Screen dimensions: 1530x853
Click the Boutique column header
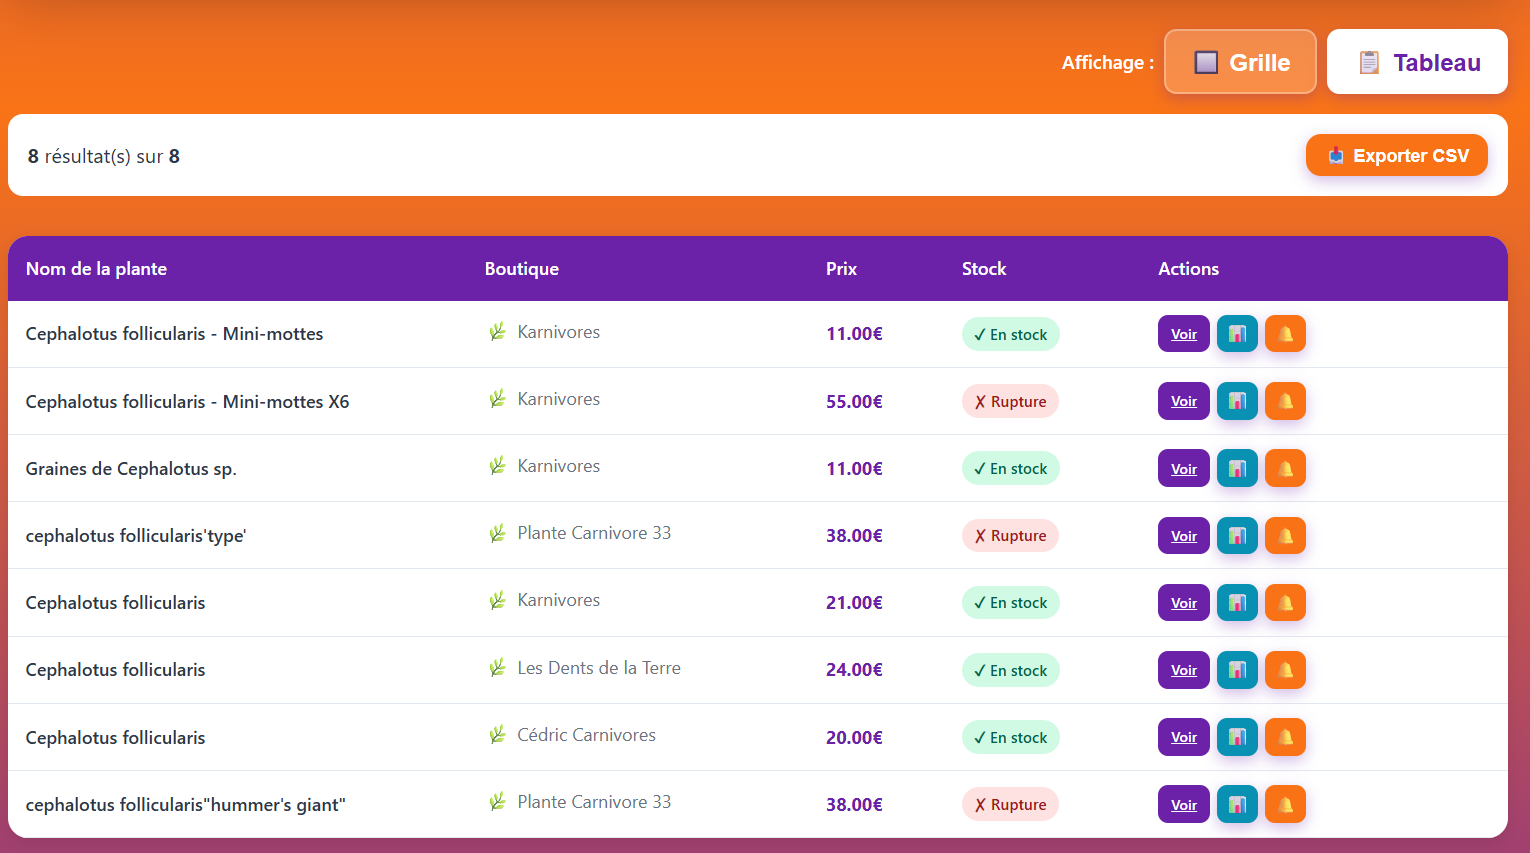(x=521, y=269)
